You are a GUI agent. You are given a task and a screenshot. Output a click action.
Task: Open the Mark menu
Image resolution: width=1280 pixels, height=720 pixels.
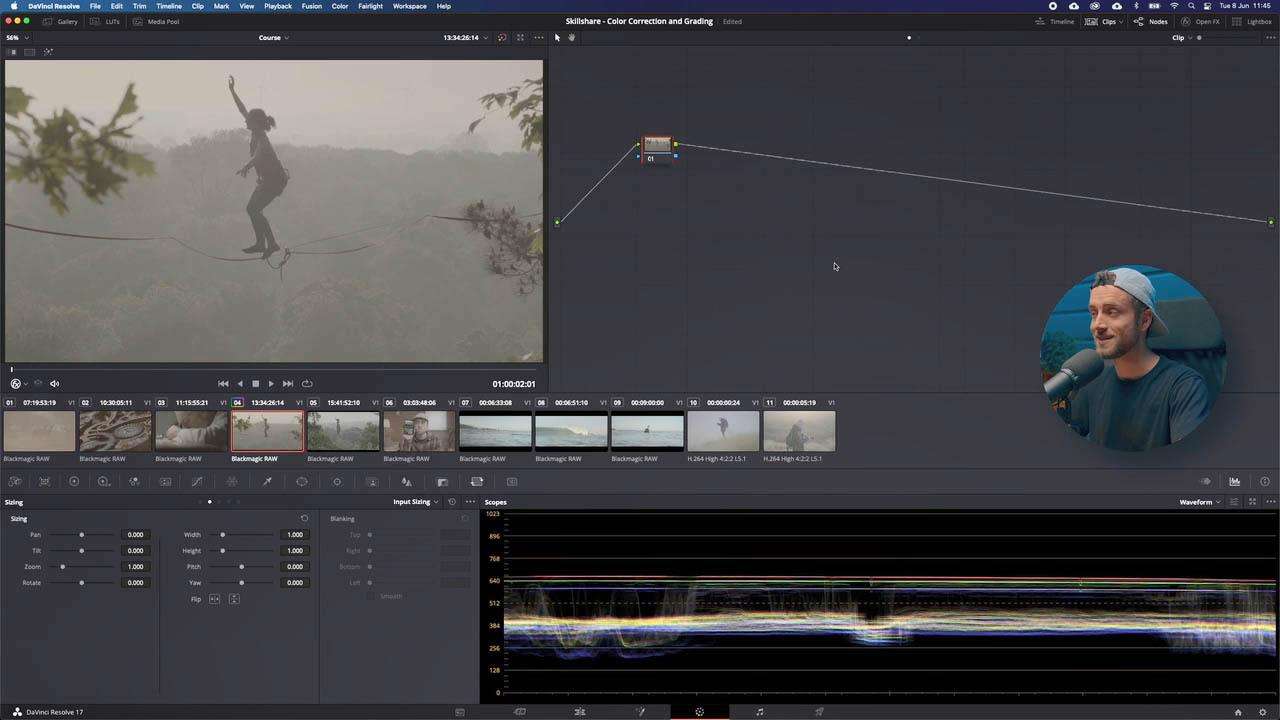click(x=221, y=6)
